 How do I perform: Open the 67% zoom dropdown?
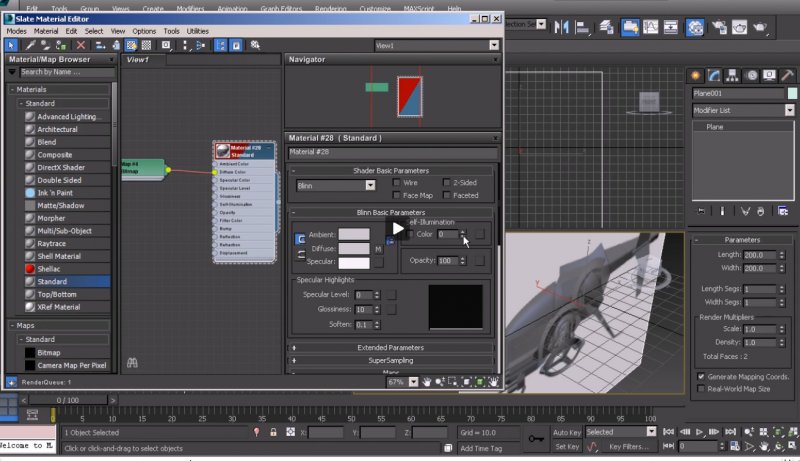[413, 381]
